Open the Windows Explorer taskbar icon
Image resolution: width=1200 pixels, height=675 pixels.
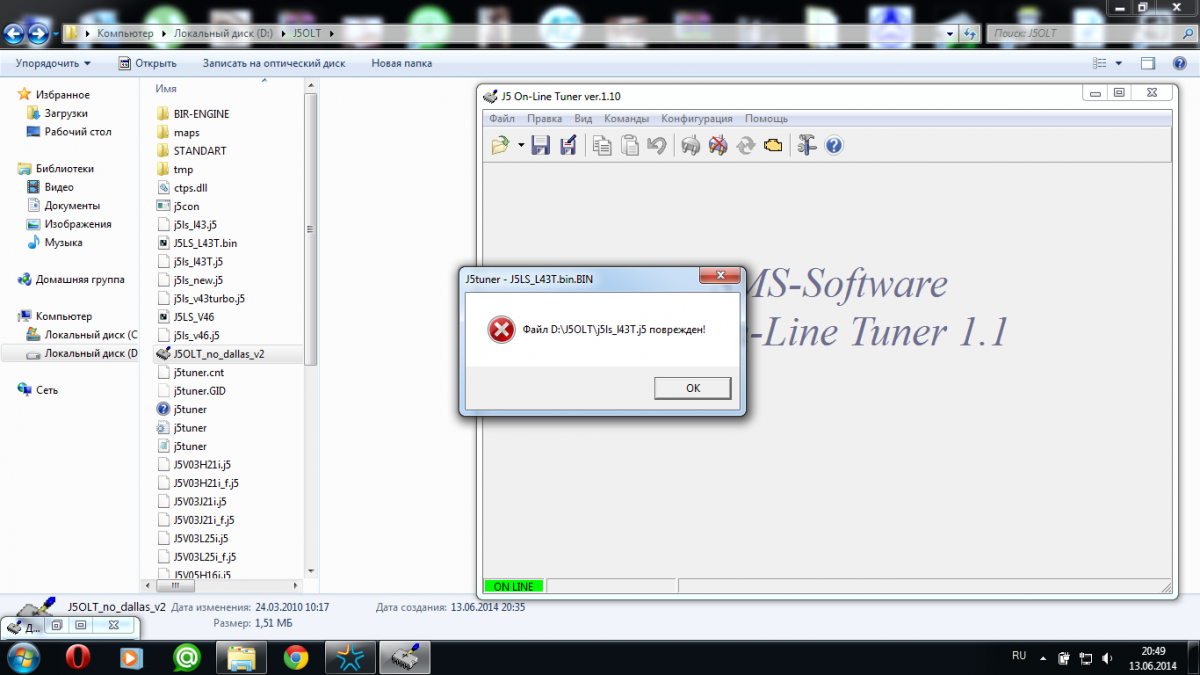point(243,657)
